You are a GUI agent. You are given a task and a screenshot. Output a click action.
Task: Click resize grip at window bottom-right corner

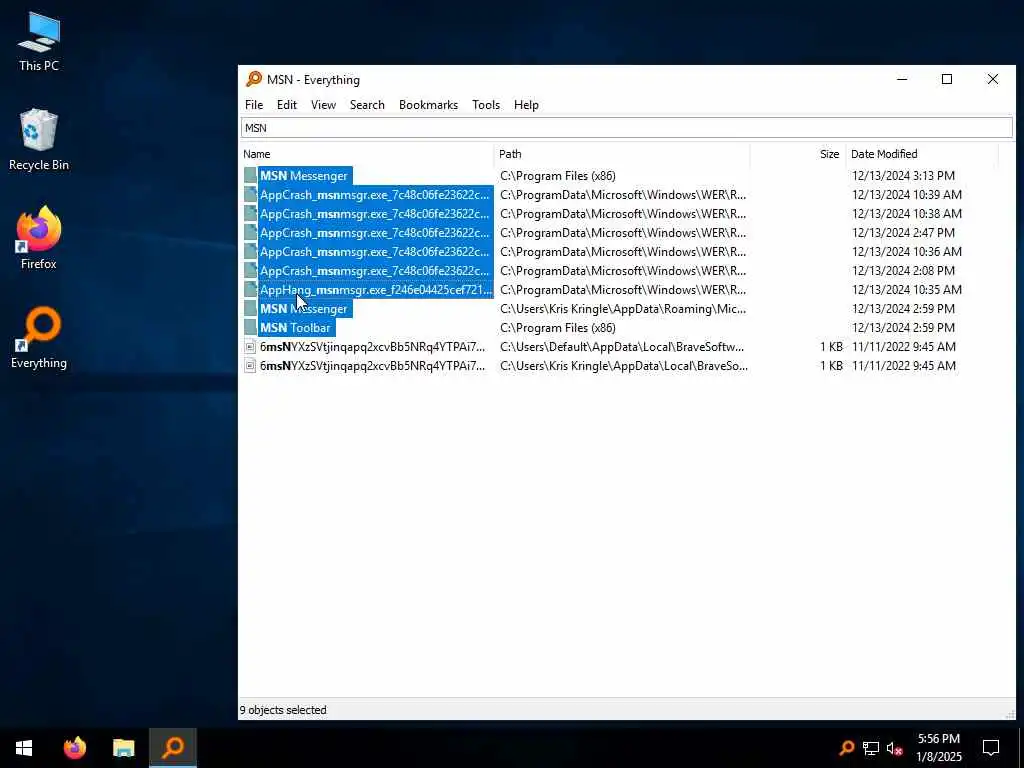[1010, 714]
